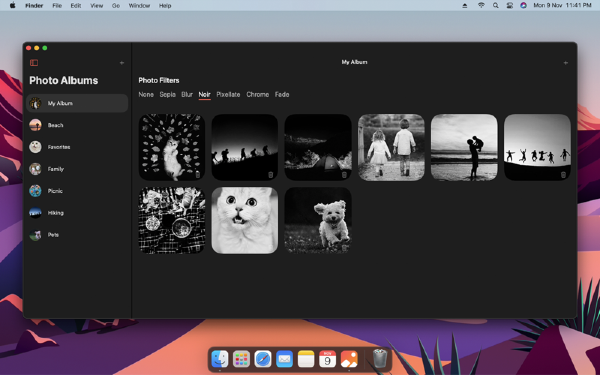This screenshot has width=600, height=375.
Task: Open the Pets album
Action: [77, 235]
